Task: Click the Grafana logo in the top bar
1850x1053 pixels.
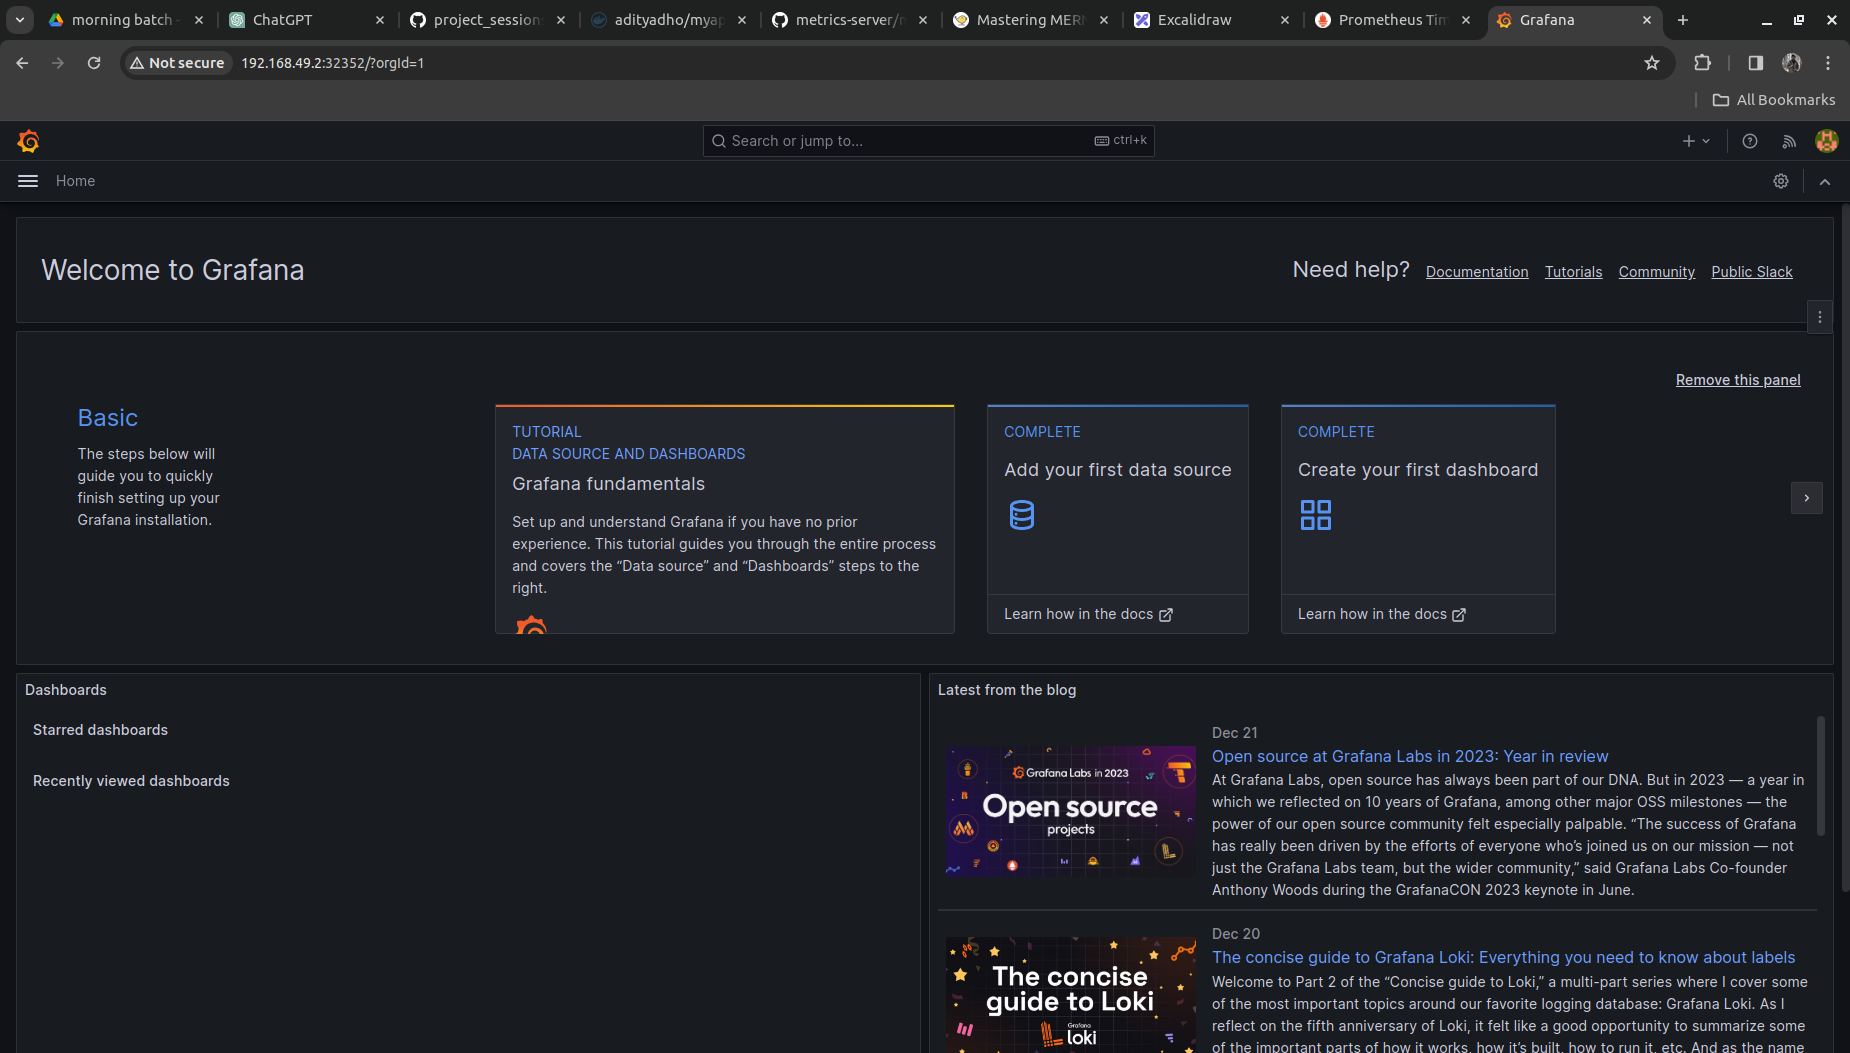Action: [x=28, y=141]
